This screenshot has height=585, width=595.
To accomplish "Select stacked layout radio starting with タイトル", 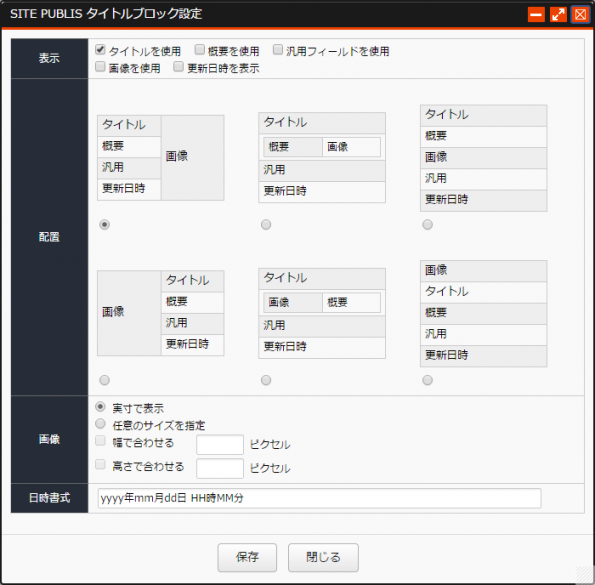I will point(427,225).
